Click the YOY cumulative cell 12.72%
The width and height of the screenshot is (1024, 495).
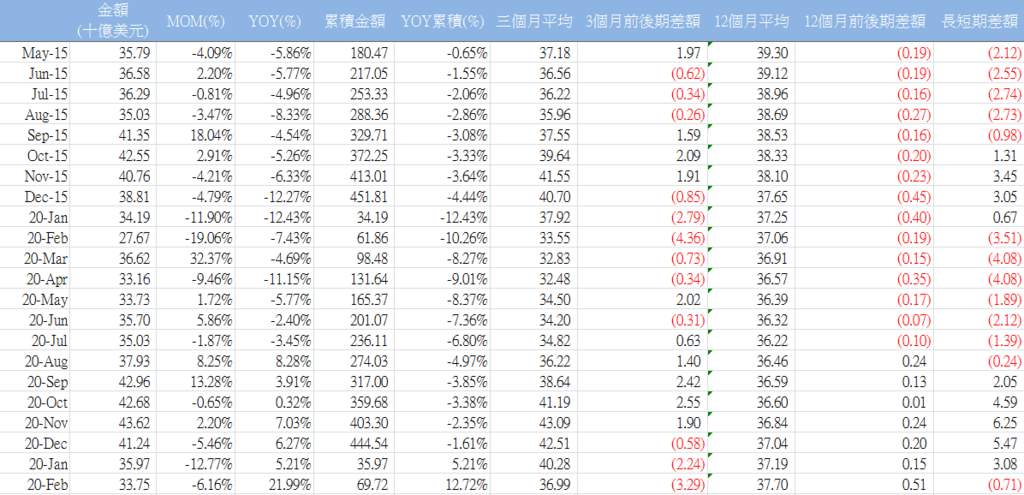[467, 485]
